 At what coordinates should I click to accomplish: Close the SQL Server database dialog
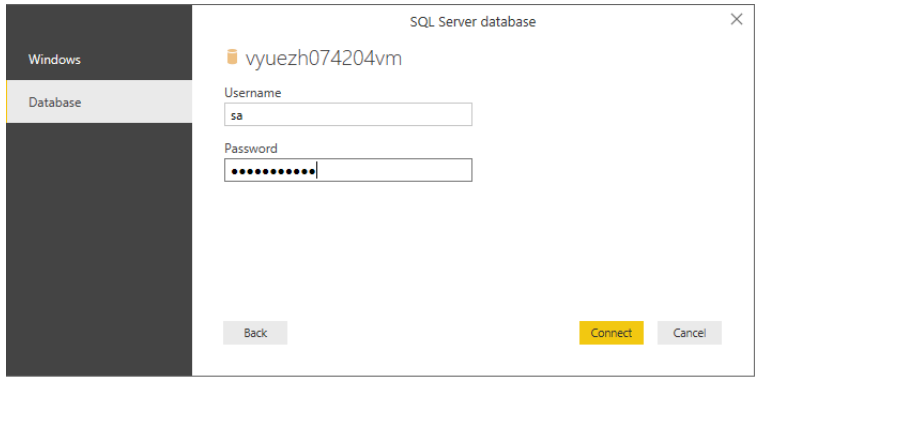coord(736,19)
